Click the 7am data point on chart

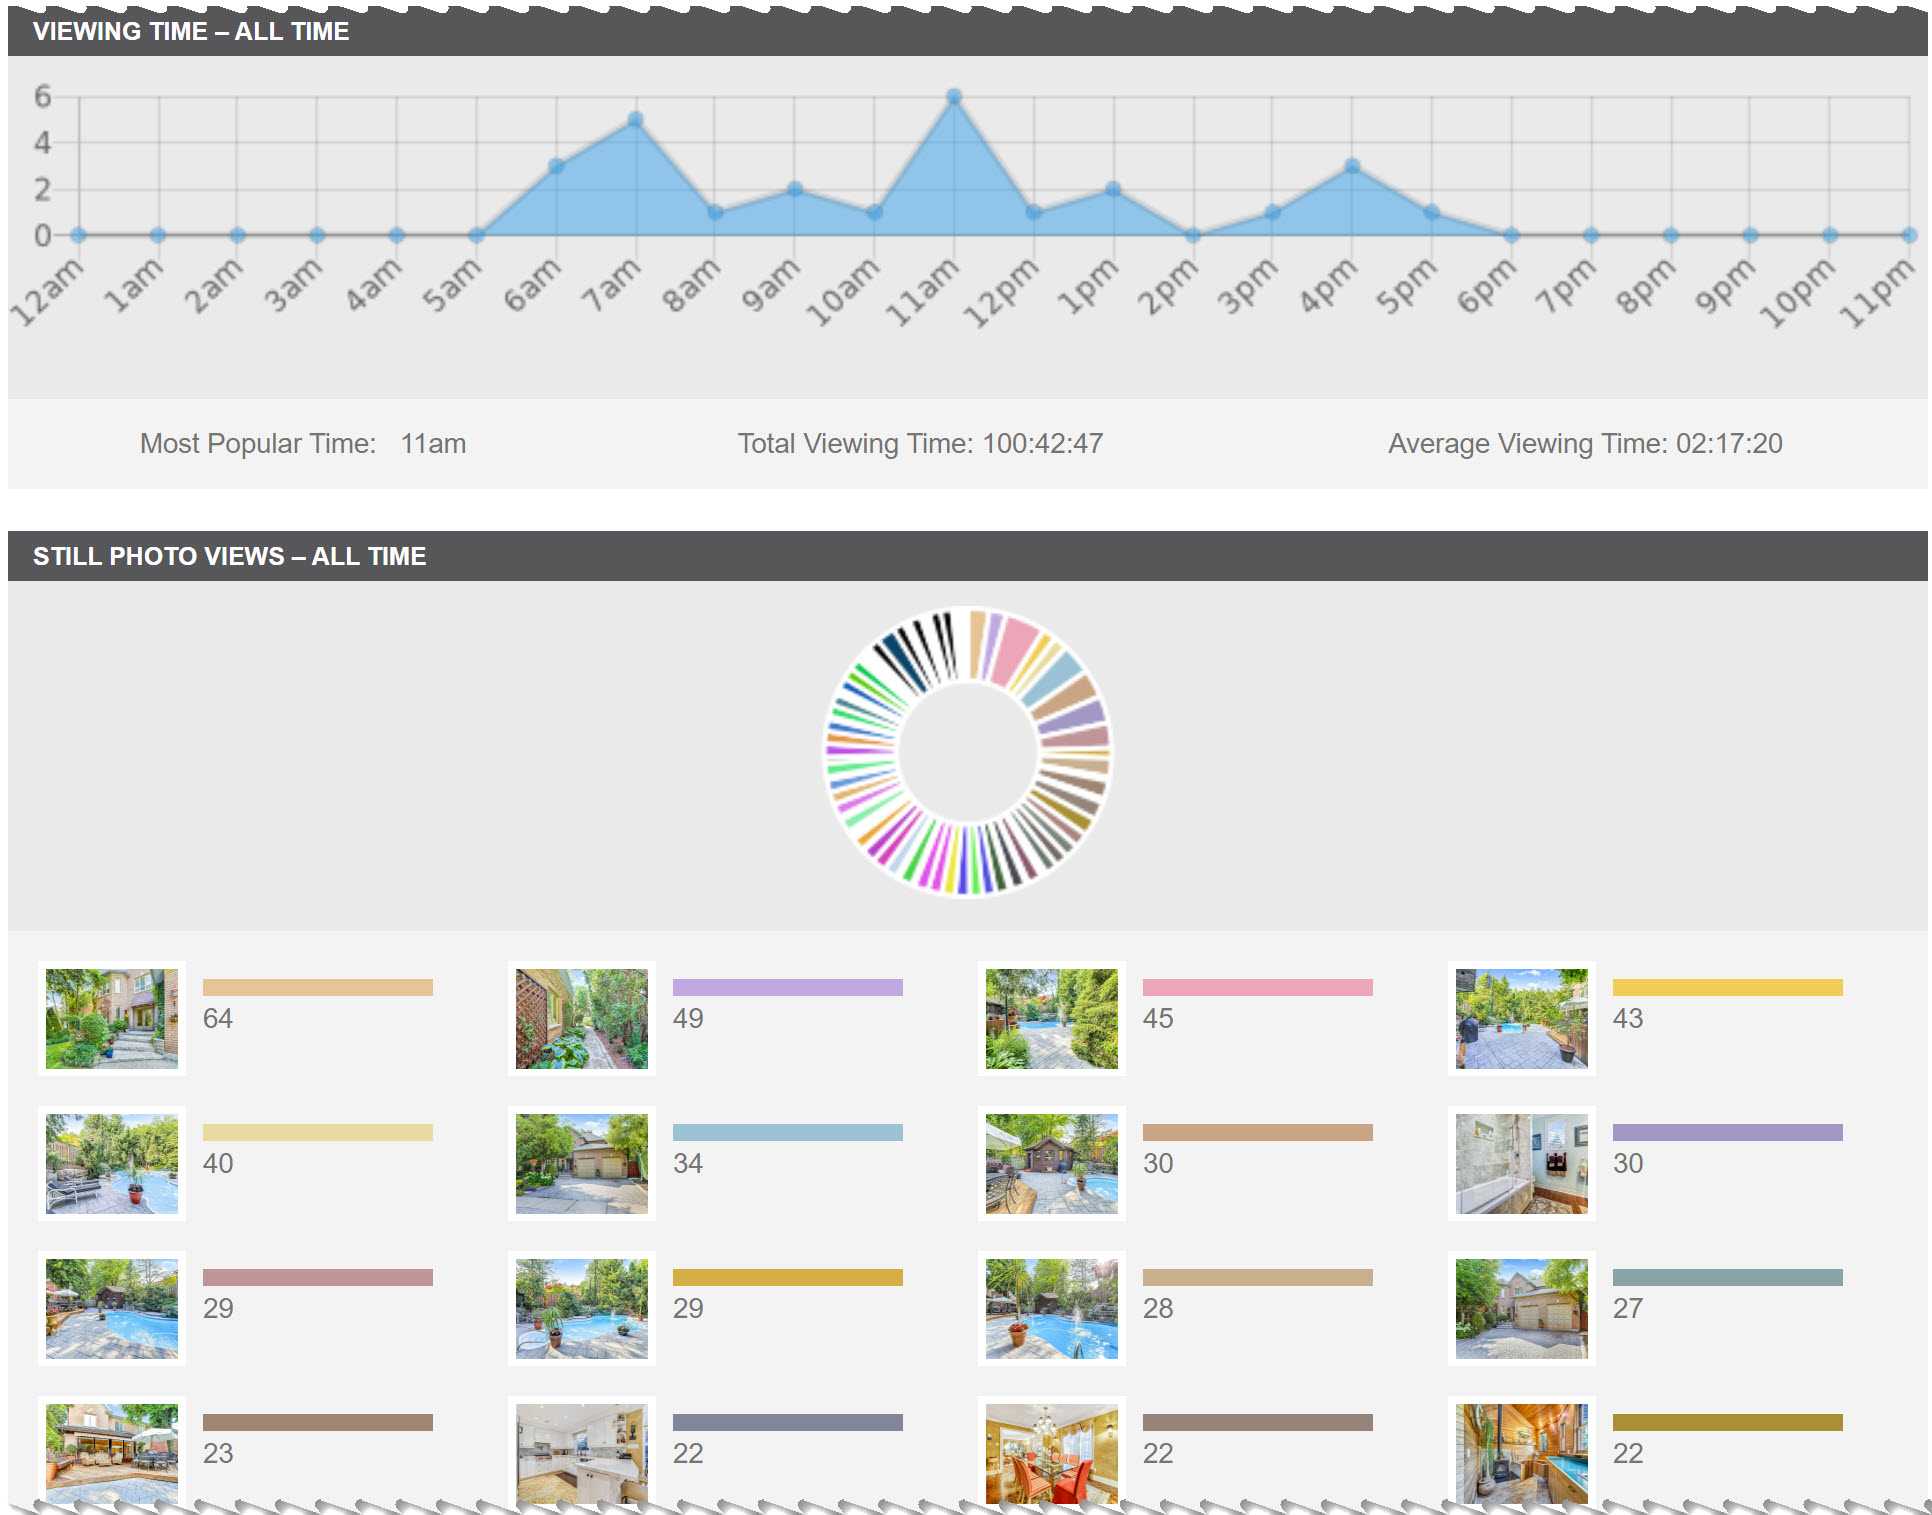click(636, 120)
